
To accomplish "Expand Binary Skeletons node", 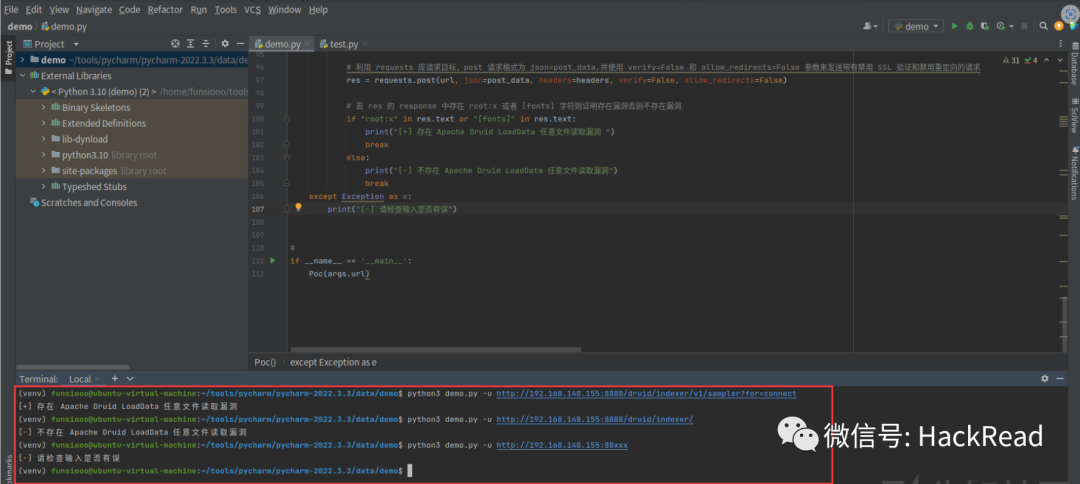I will pyautogui.click(x=44, y=107).
